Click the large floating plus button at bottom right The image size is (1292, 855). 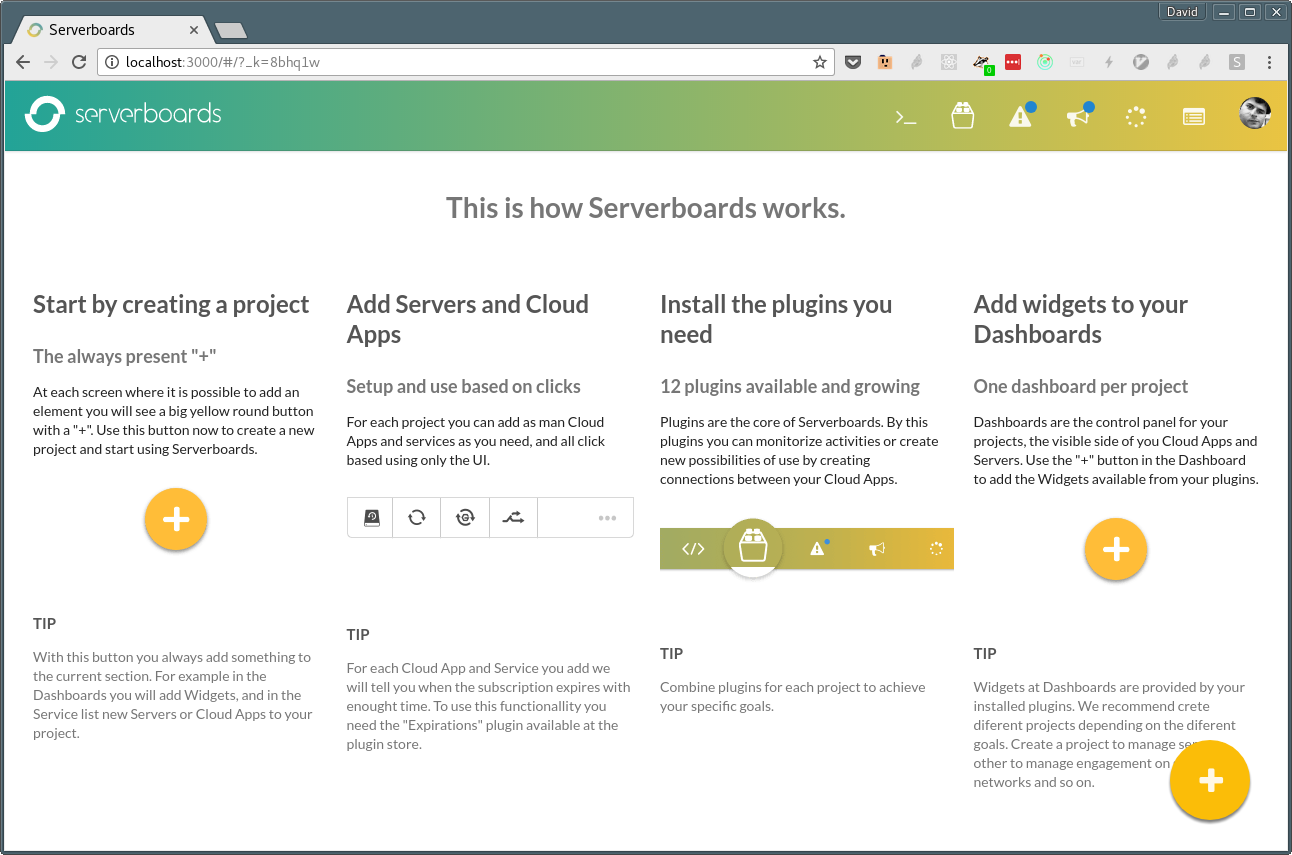[x=1210, y=780]
